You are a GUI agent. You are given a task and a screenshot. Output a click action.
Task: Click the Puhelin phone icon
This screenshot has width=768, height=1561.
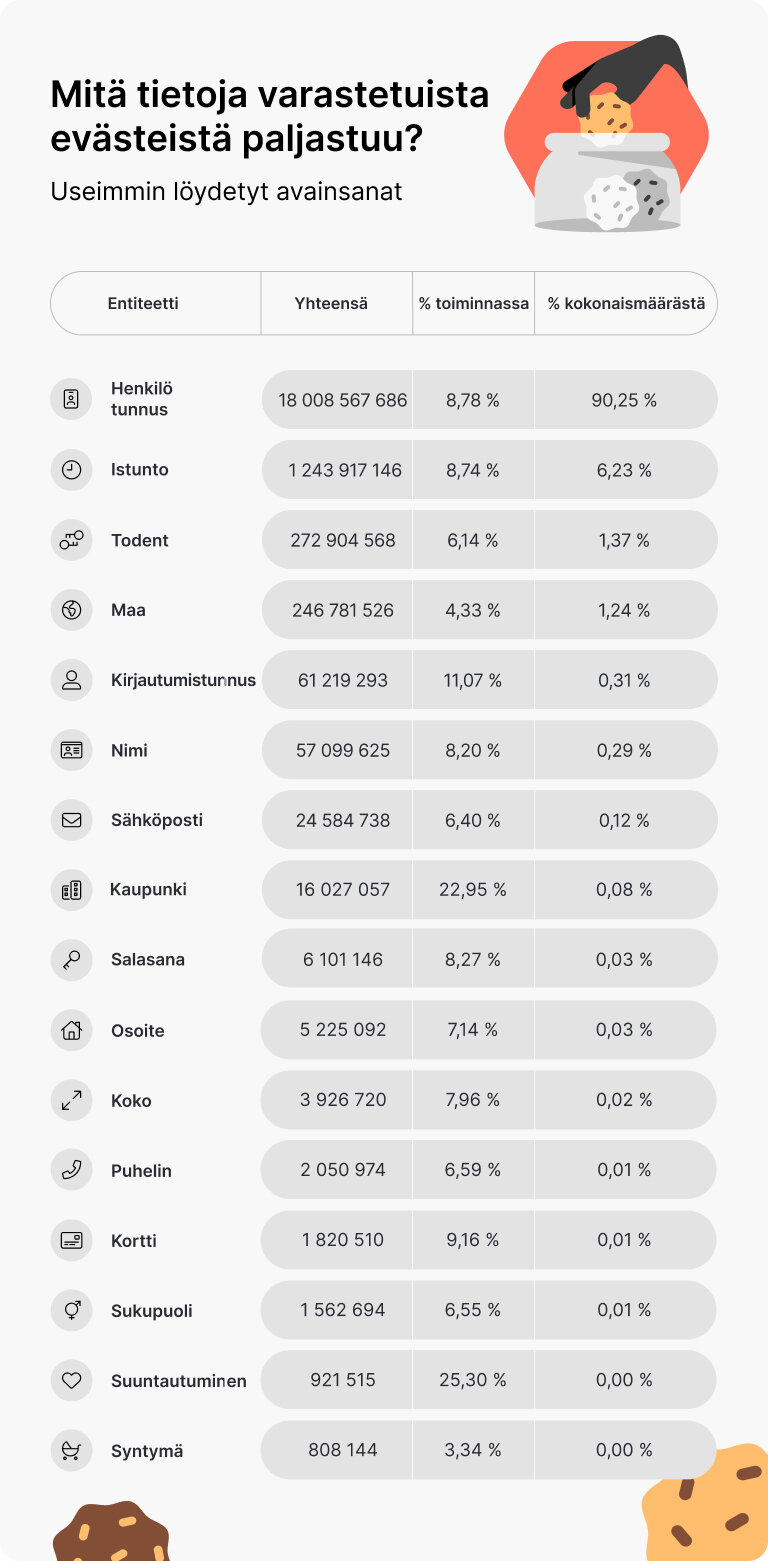click(71, 1170)
